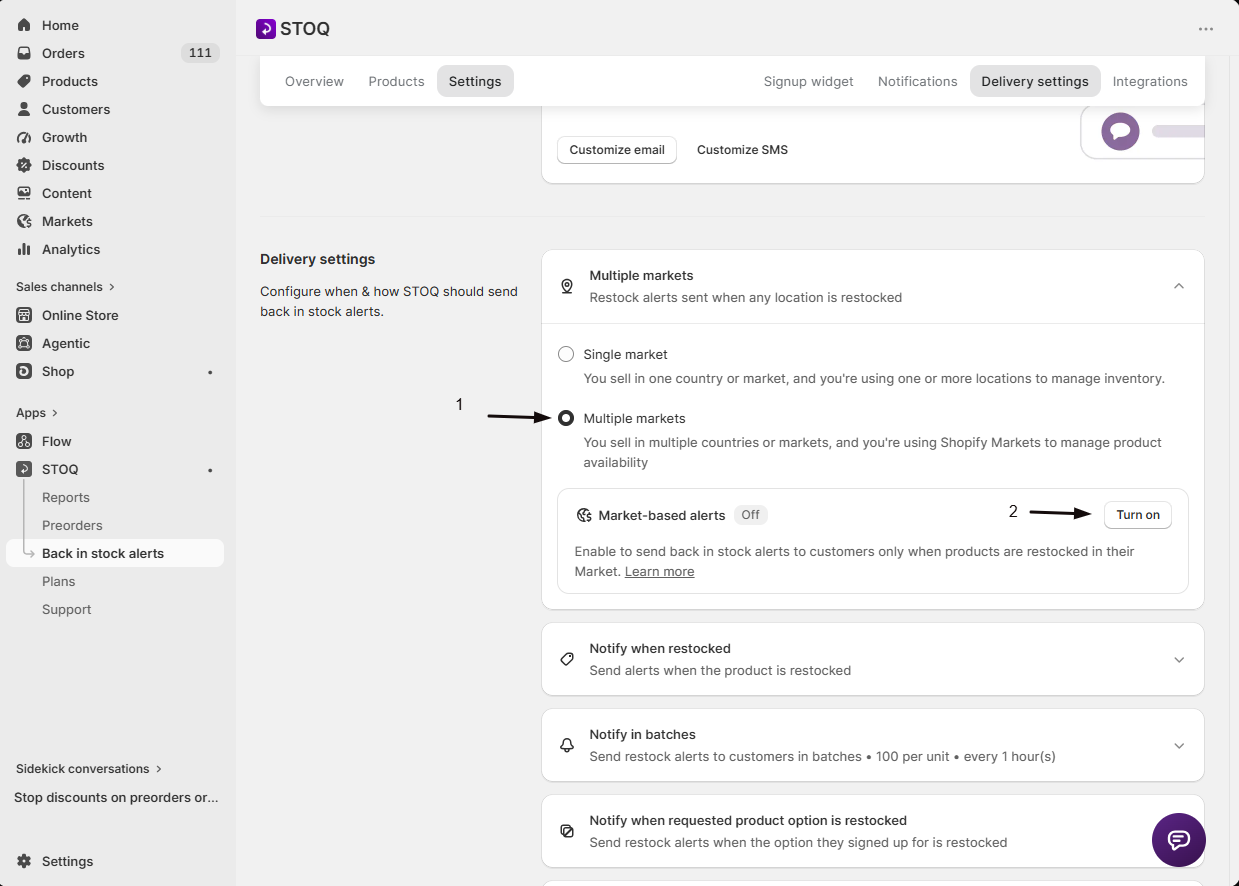Screen dimensions: 1239x886
Task: Click the Orders inbox icon
Action: coord(24,53)
